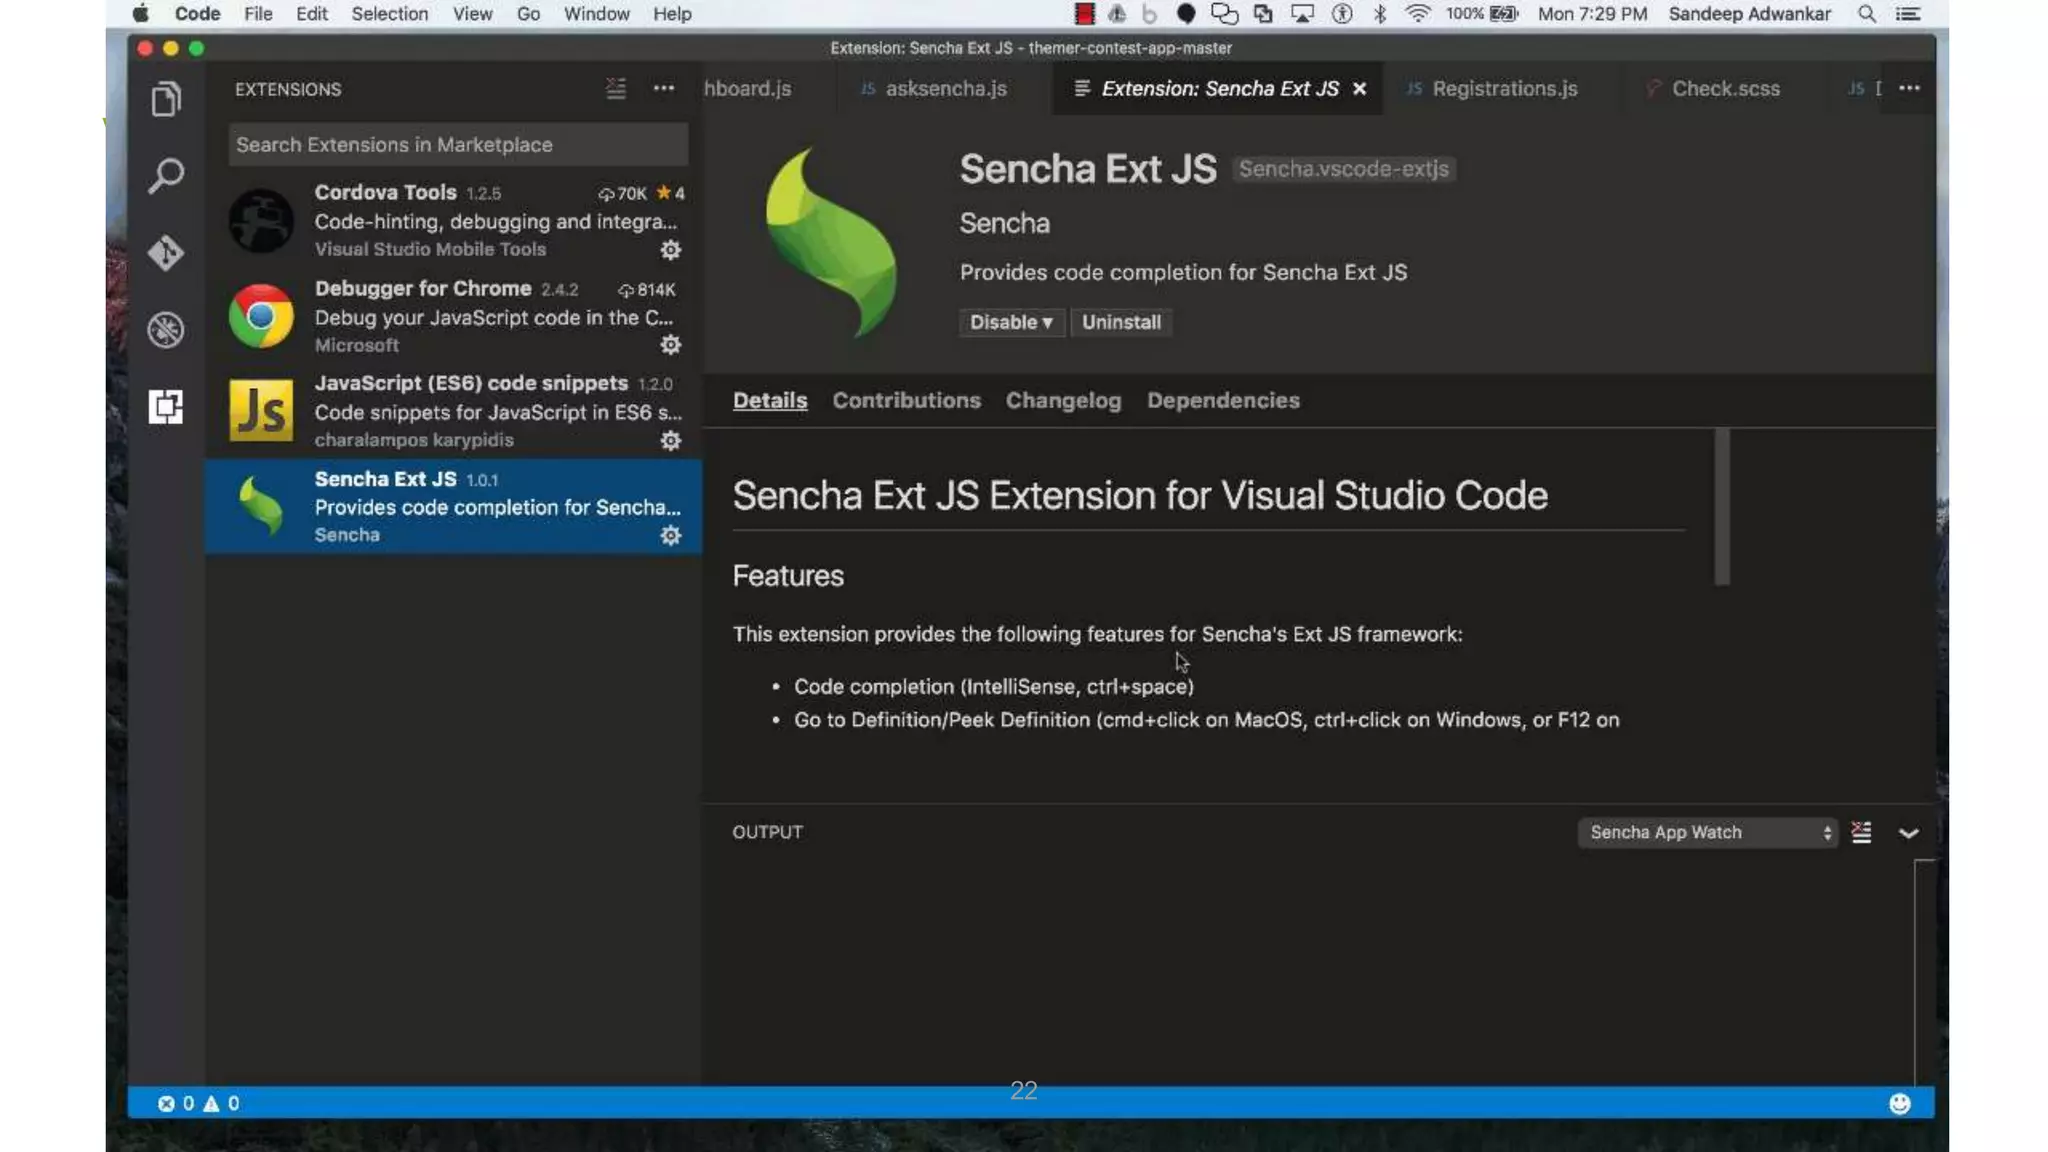The image size is (2048, 1152).
Task: Open the Cordova Tools manage gear
Action: 671,250
